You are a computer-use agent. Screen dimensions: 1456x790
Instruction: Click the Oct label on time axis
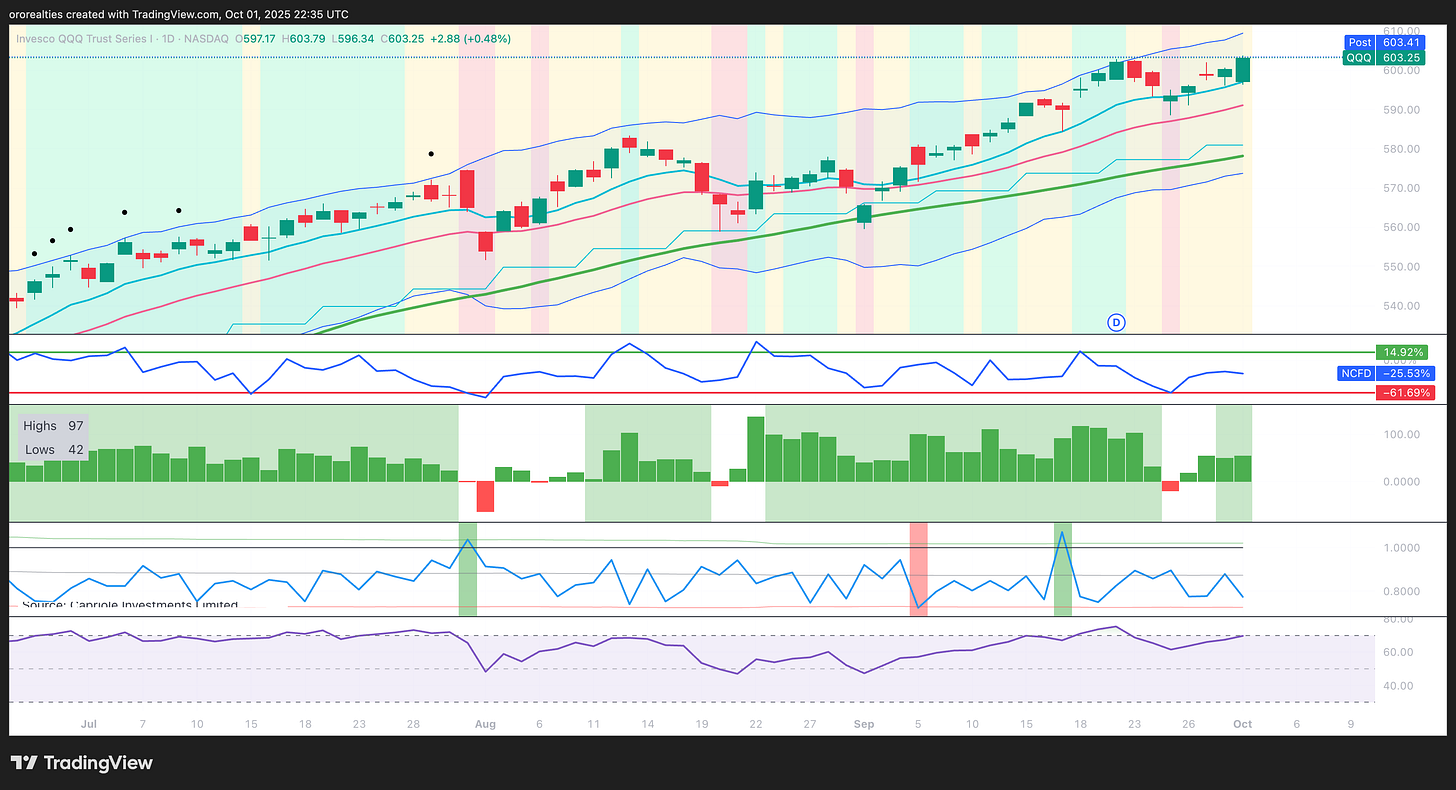(x=1243, y=723)
